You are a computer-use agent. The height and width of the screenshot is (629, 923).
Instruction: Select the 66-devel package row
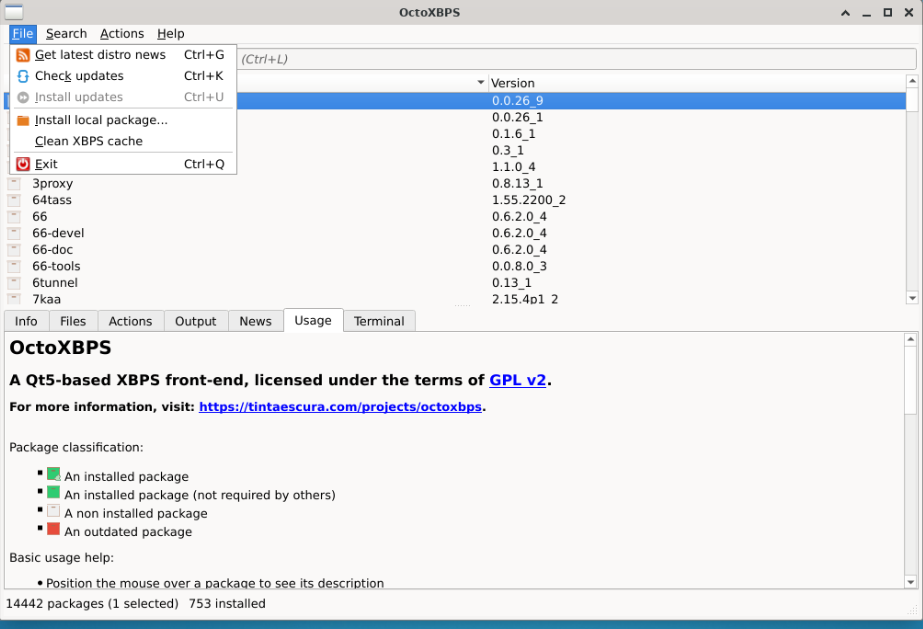tap(455, 233)
